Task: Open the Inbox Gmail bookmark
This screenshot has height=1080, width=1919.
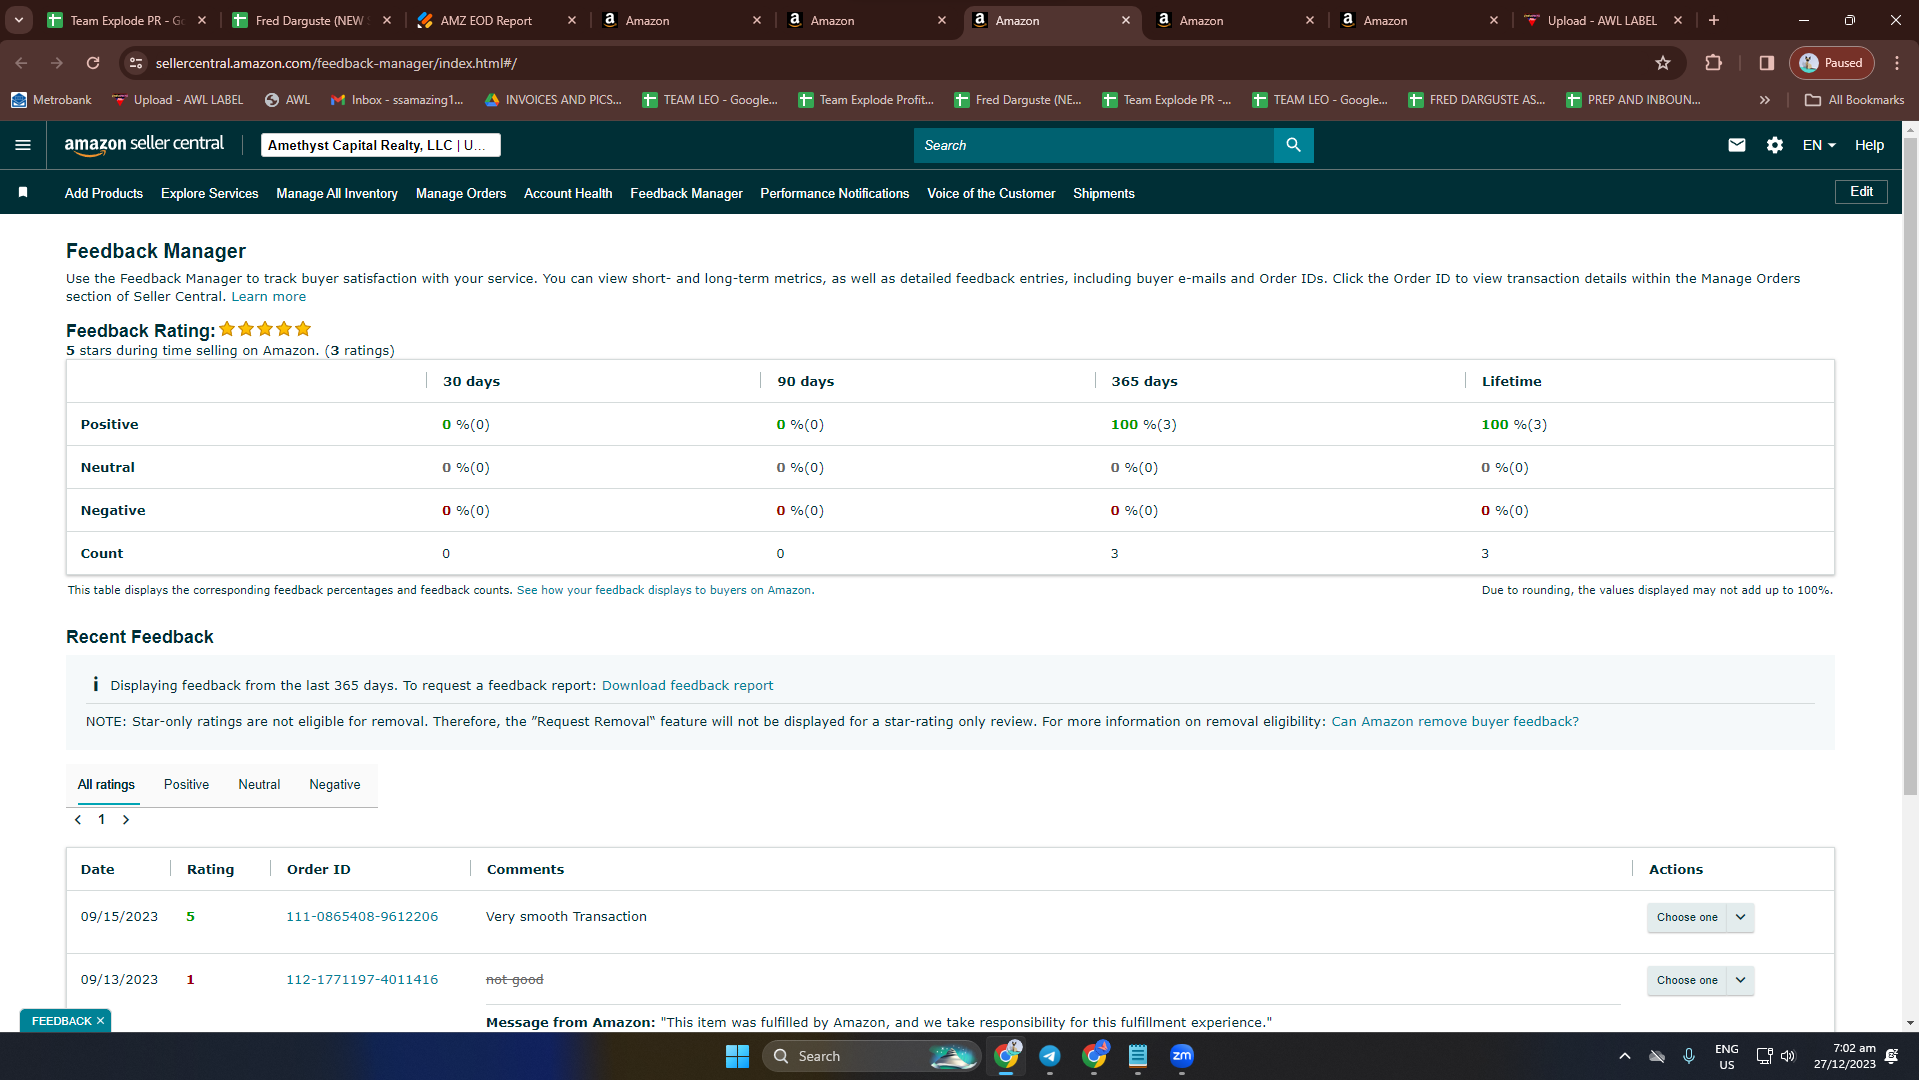Action: point(398,100)
